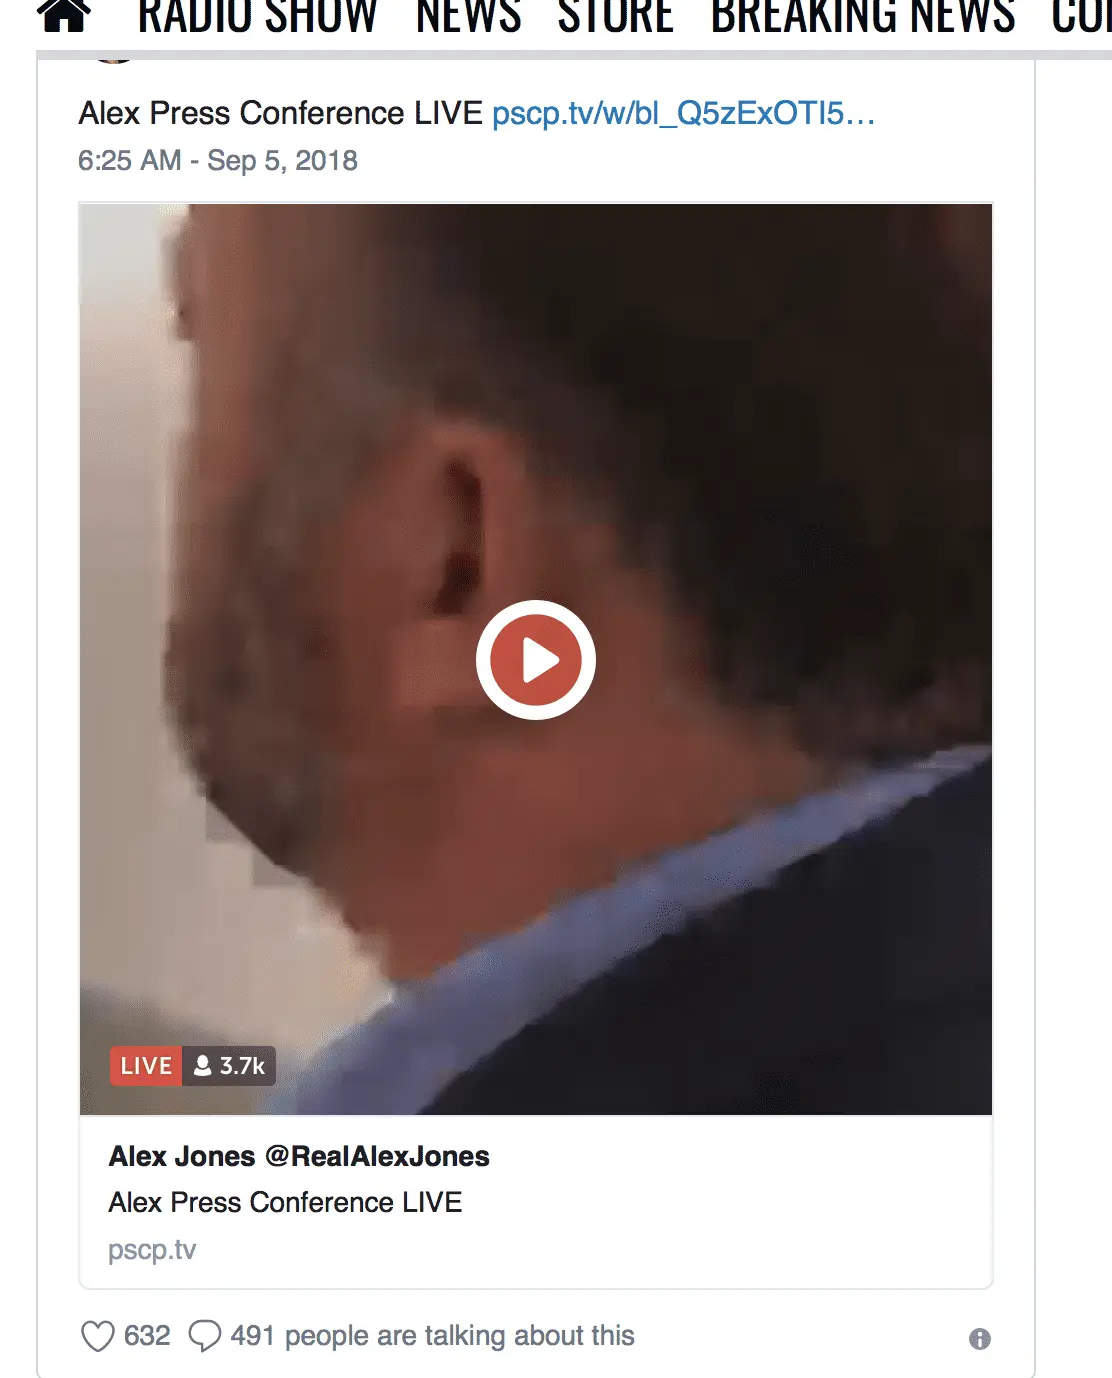Open Alex Jones @RealAlexJones card title
The image size is (1112, 1378).
tap(299, 1157)
